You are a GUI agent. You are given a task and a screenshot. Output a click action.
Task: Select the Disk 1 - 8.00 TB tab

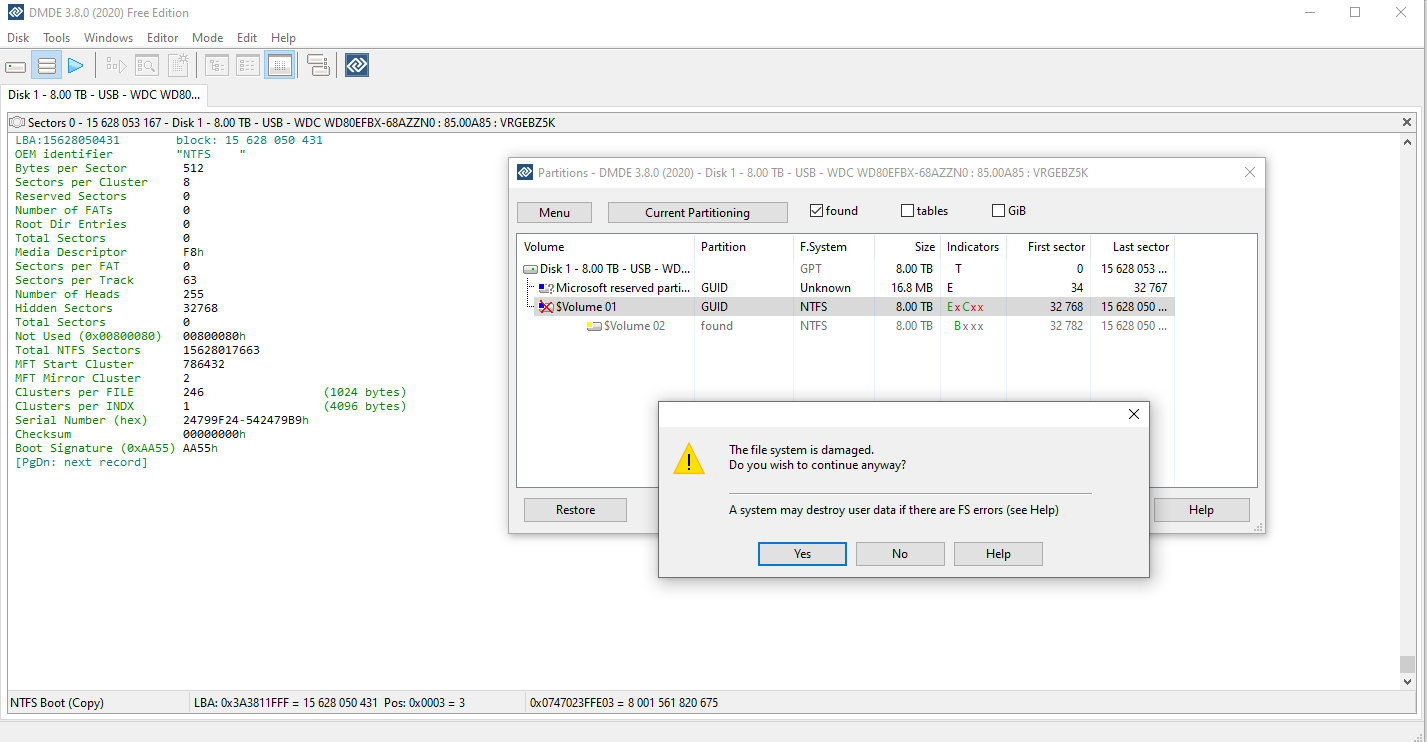104,95
